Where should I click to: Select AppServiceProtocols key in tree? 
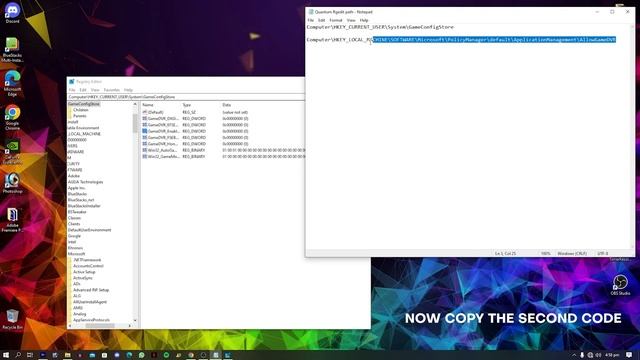coord(91,320)
